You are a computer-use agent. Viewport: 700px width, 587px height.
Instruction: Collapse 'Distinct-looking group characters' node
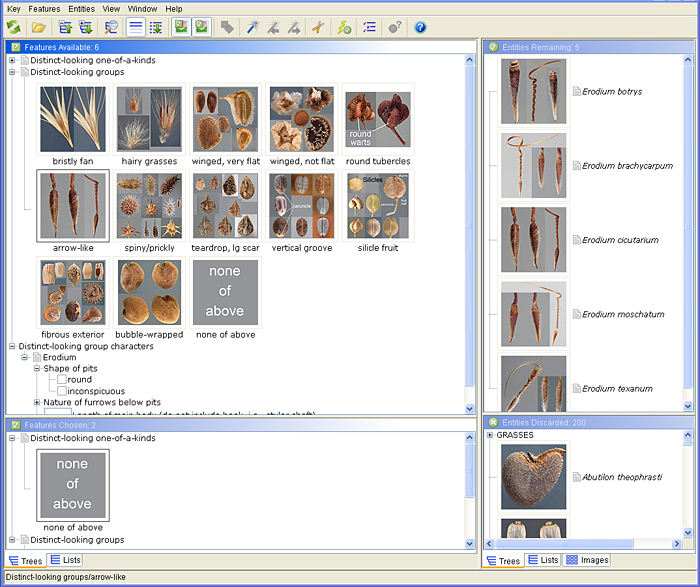click(12, 346)
